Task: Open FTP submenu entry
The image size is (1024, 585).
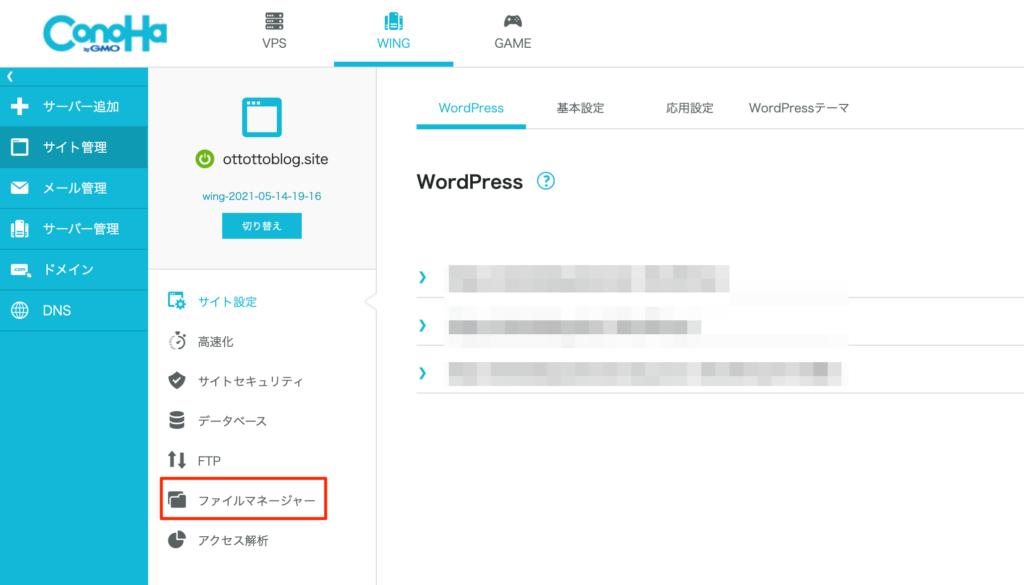Action: (x=209, y=461)
